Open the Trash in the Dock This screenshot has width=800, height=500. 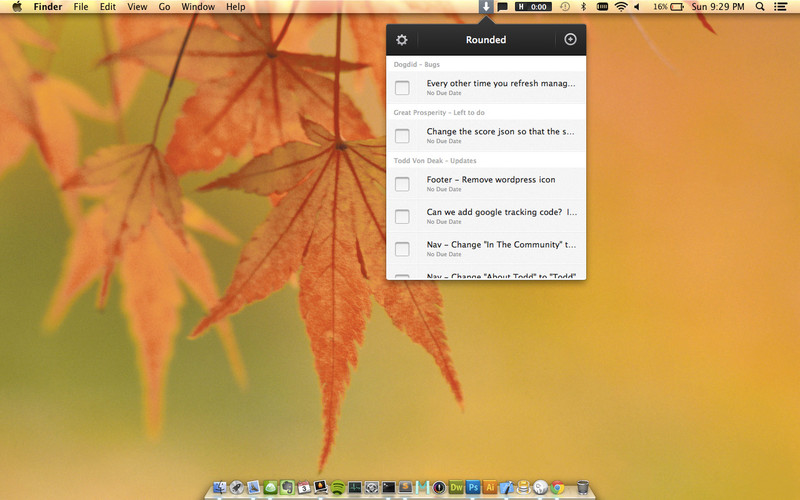tap(583, 487)
